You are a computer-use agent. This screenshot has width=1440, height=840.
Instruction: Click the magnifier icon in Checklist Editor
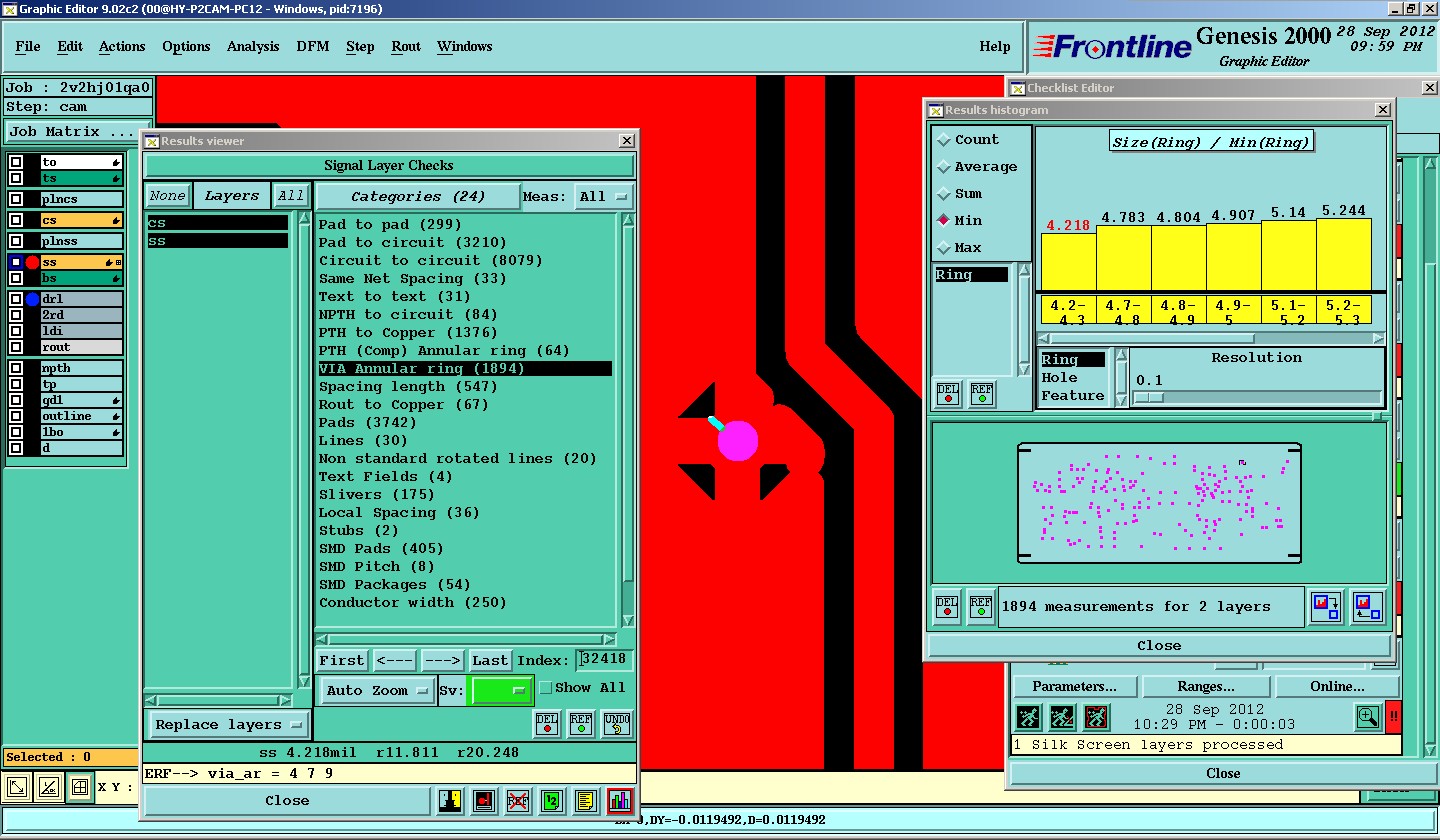(x=1368, y=717)
